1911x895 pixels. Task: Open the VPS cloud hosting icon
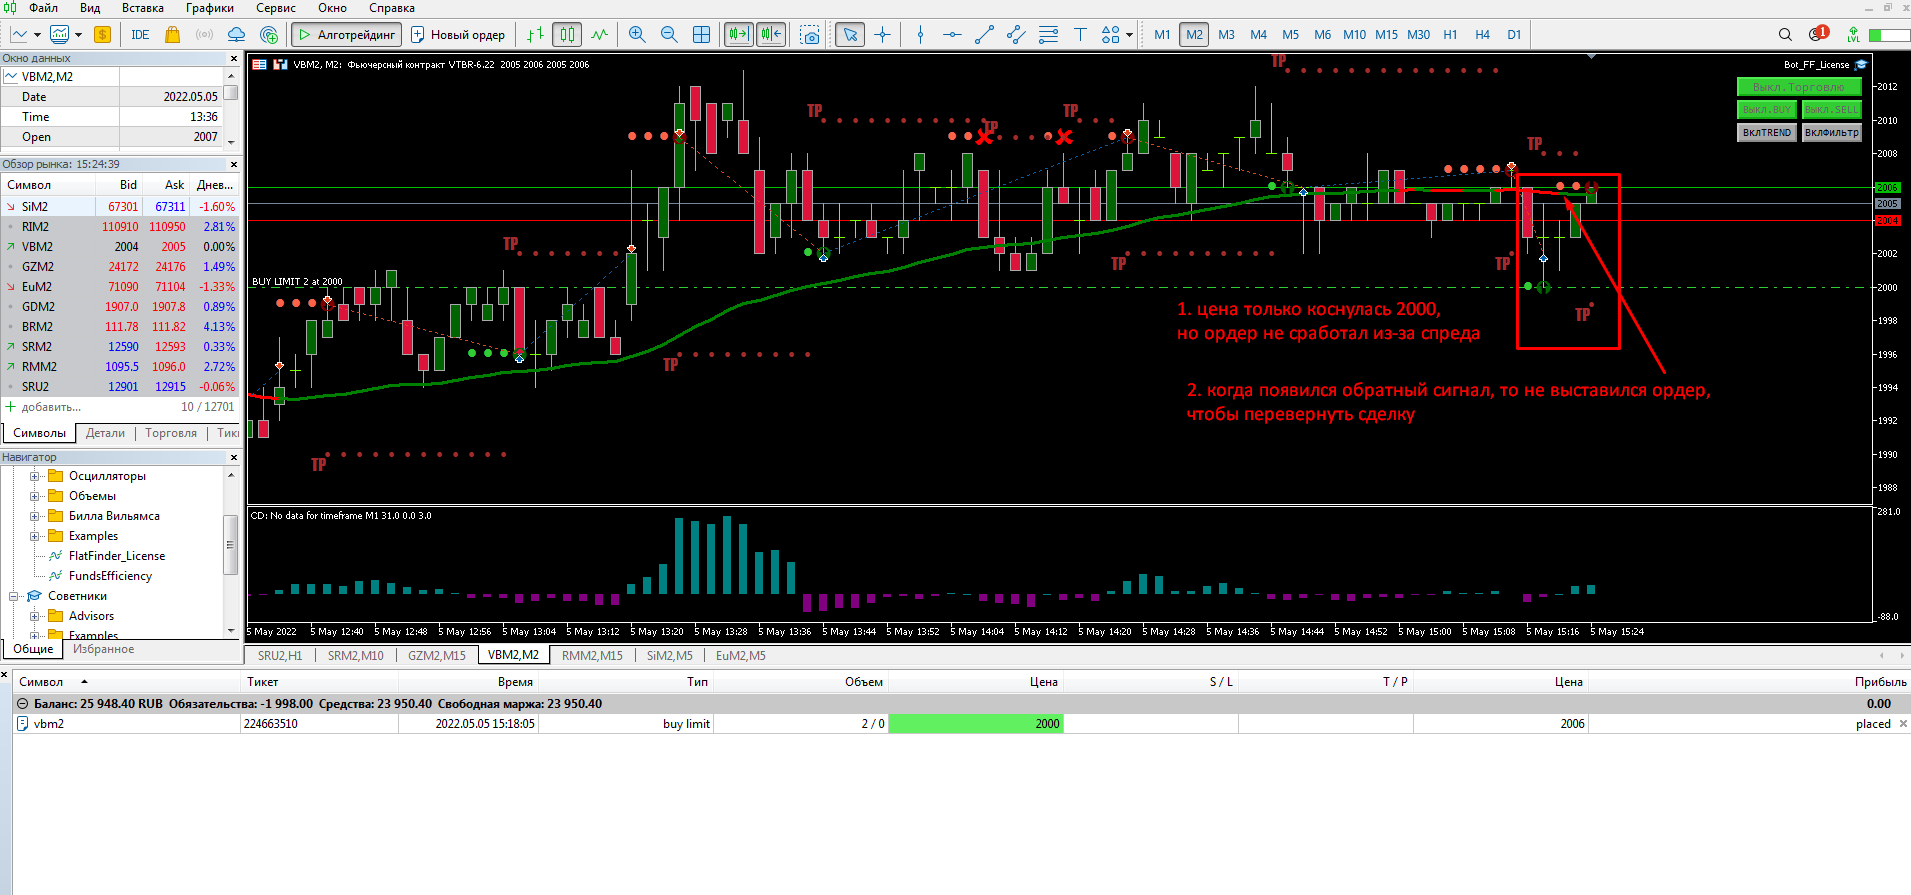pyautogui.click(x=236, y=34)
